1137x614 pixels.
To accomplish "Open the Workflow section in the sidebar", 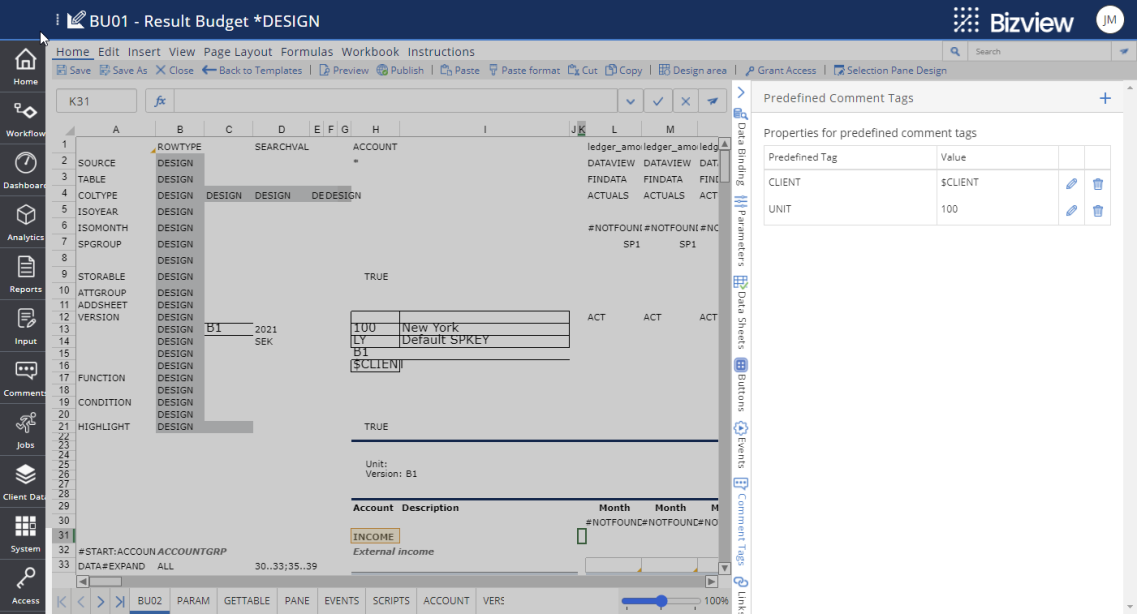I will (24, 118).
